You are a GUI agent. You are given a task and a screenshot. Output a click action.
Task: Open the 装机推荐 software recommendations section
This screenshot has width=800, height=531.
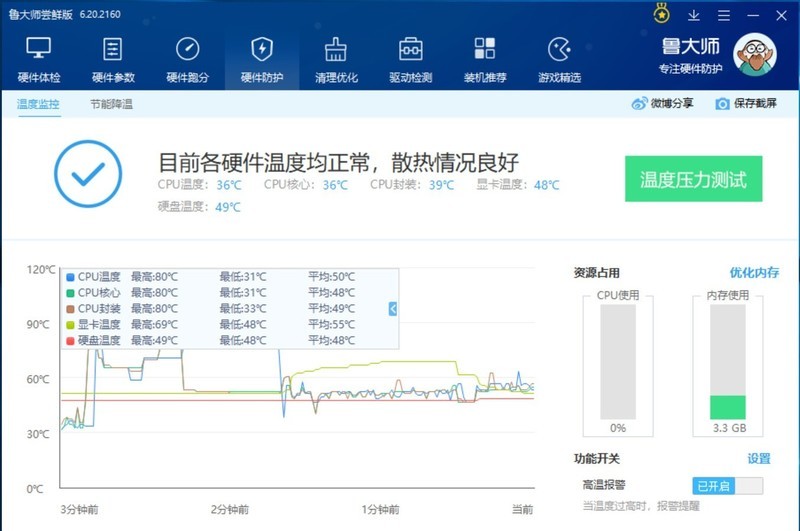485,60
